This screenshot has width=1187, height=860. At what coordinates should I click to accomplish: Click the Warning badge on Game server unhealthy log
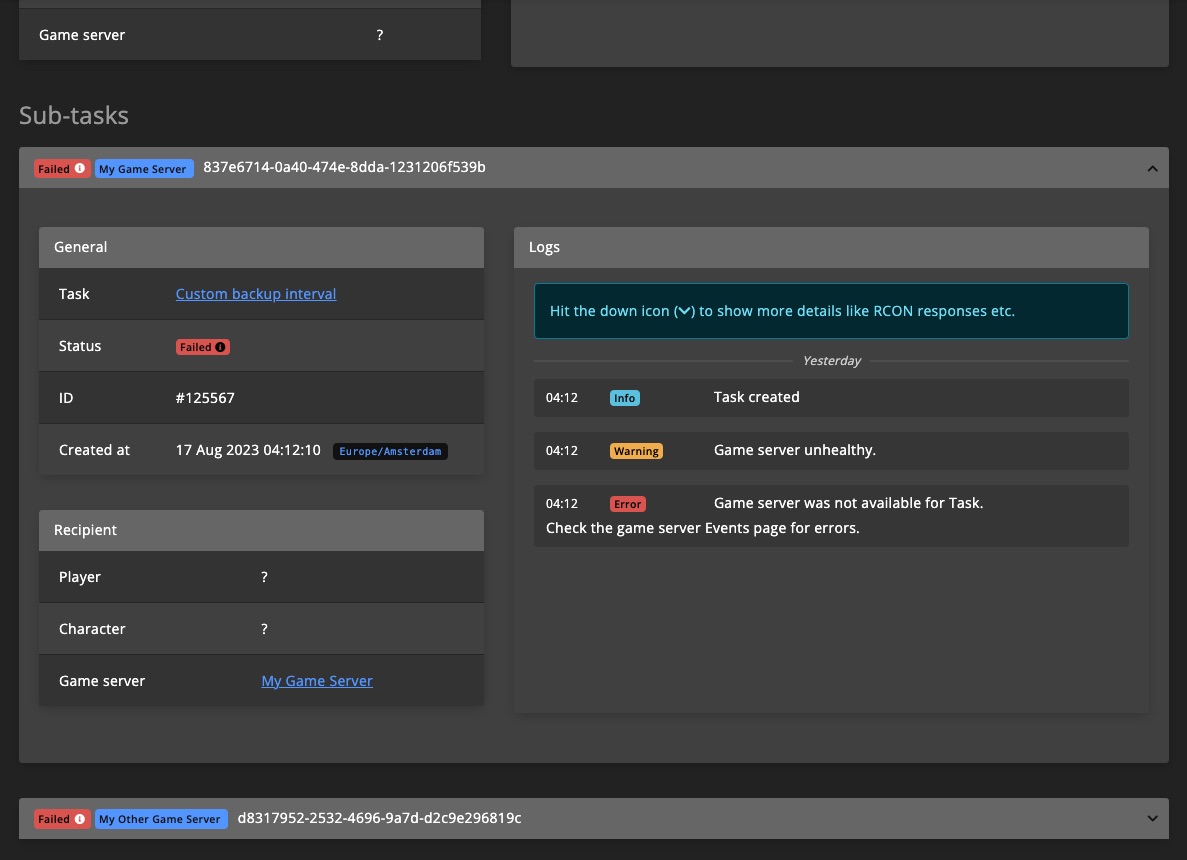coord(636,451)
